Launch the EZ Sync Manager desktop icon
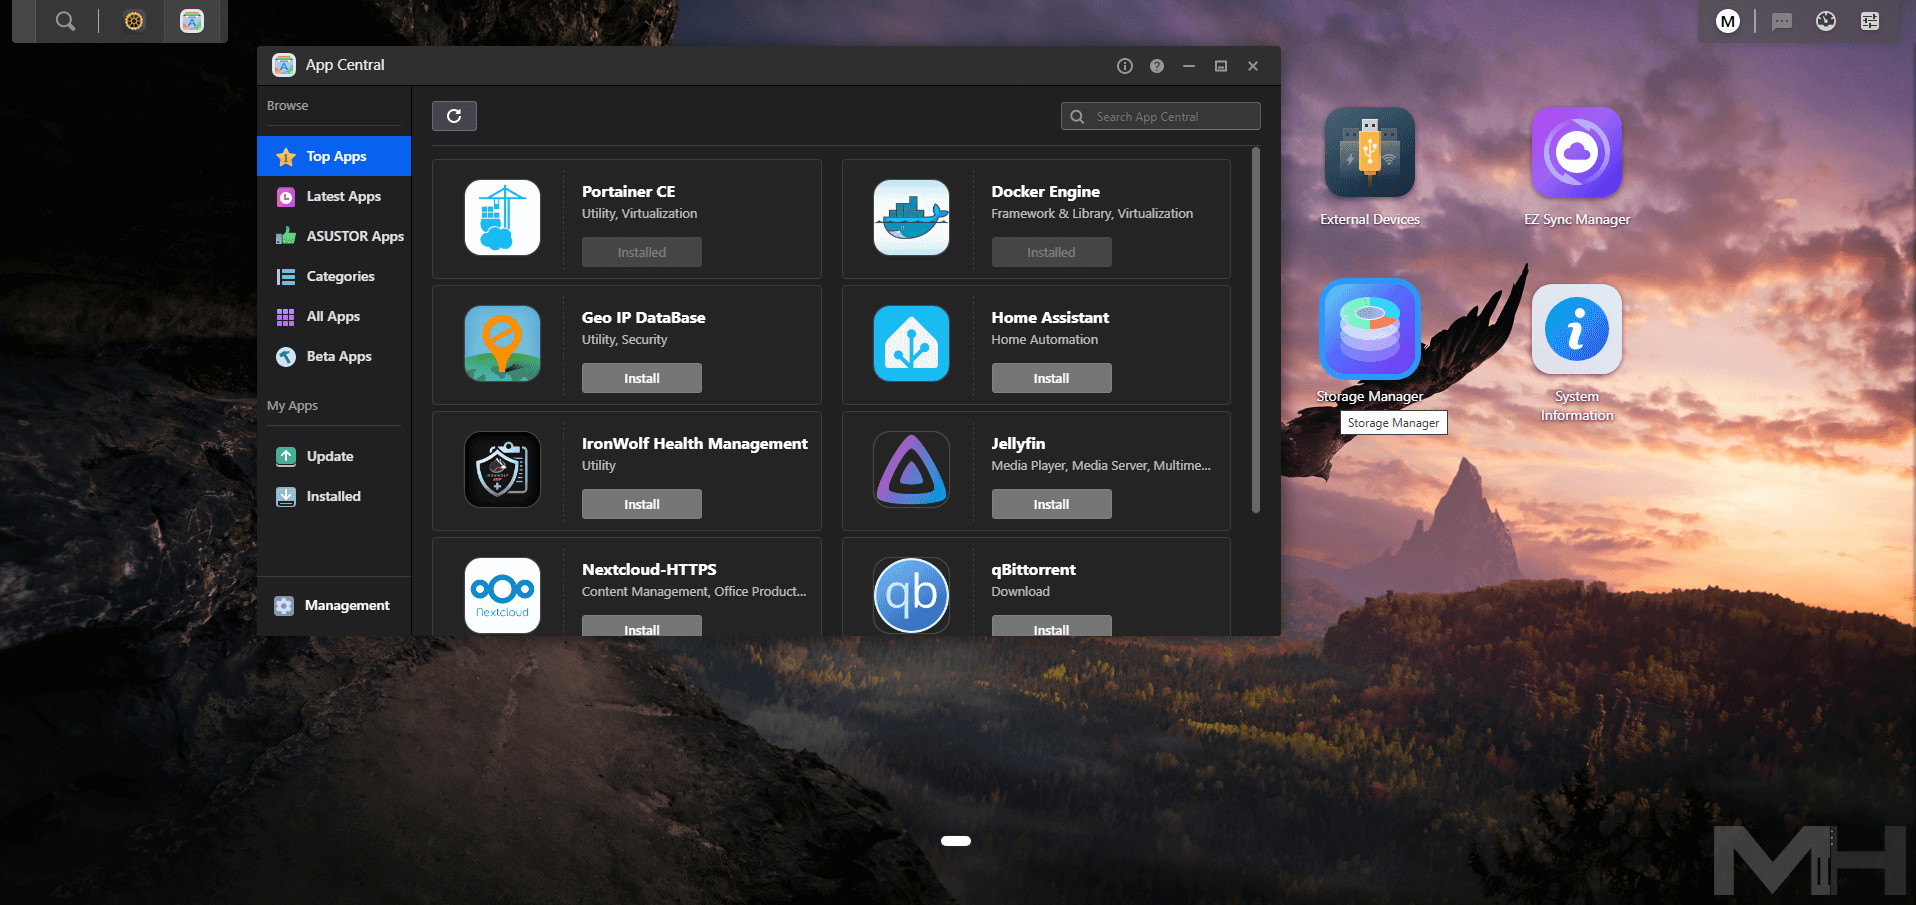Screen dimensions: 1916x905 point(1577,152)
